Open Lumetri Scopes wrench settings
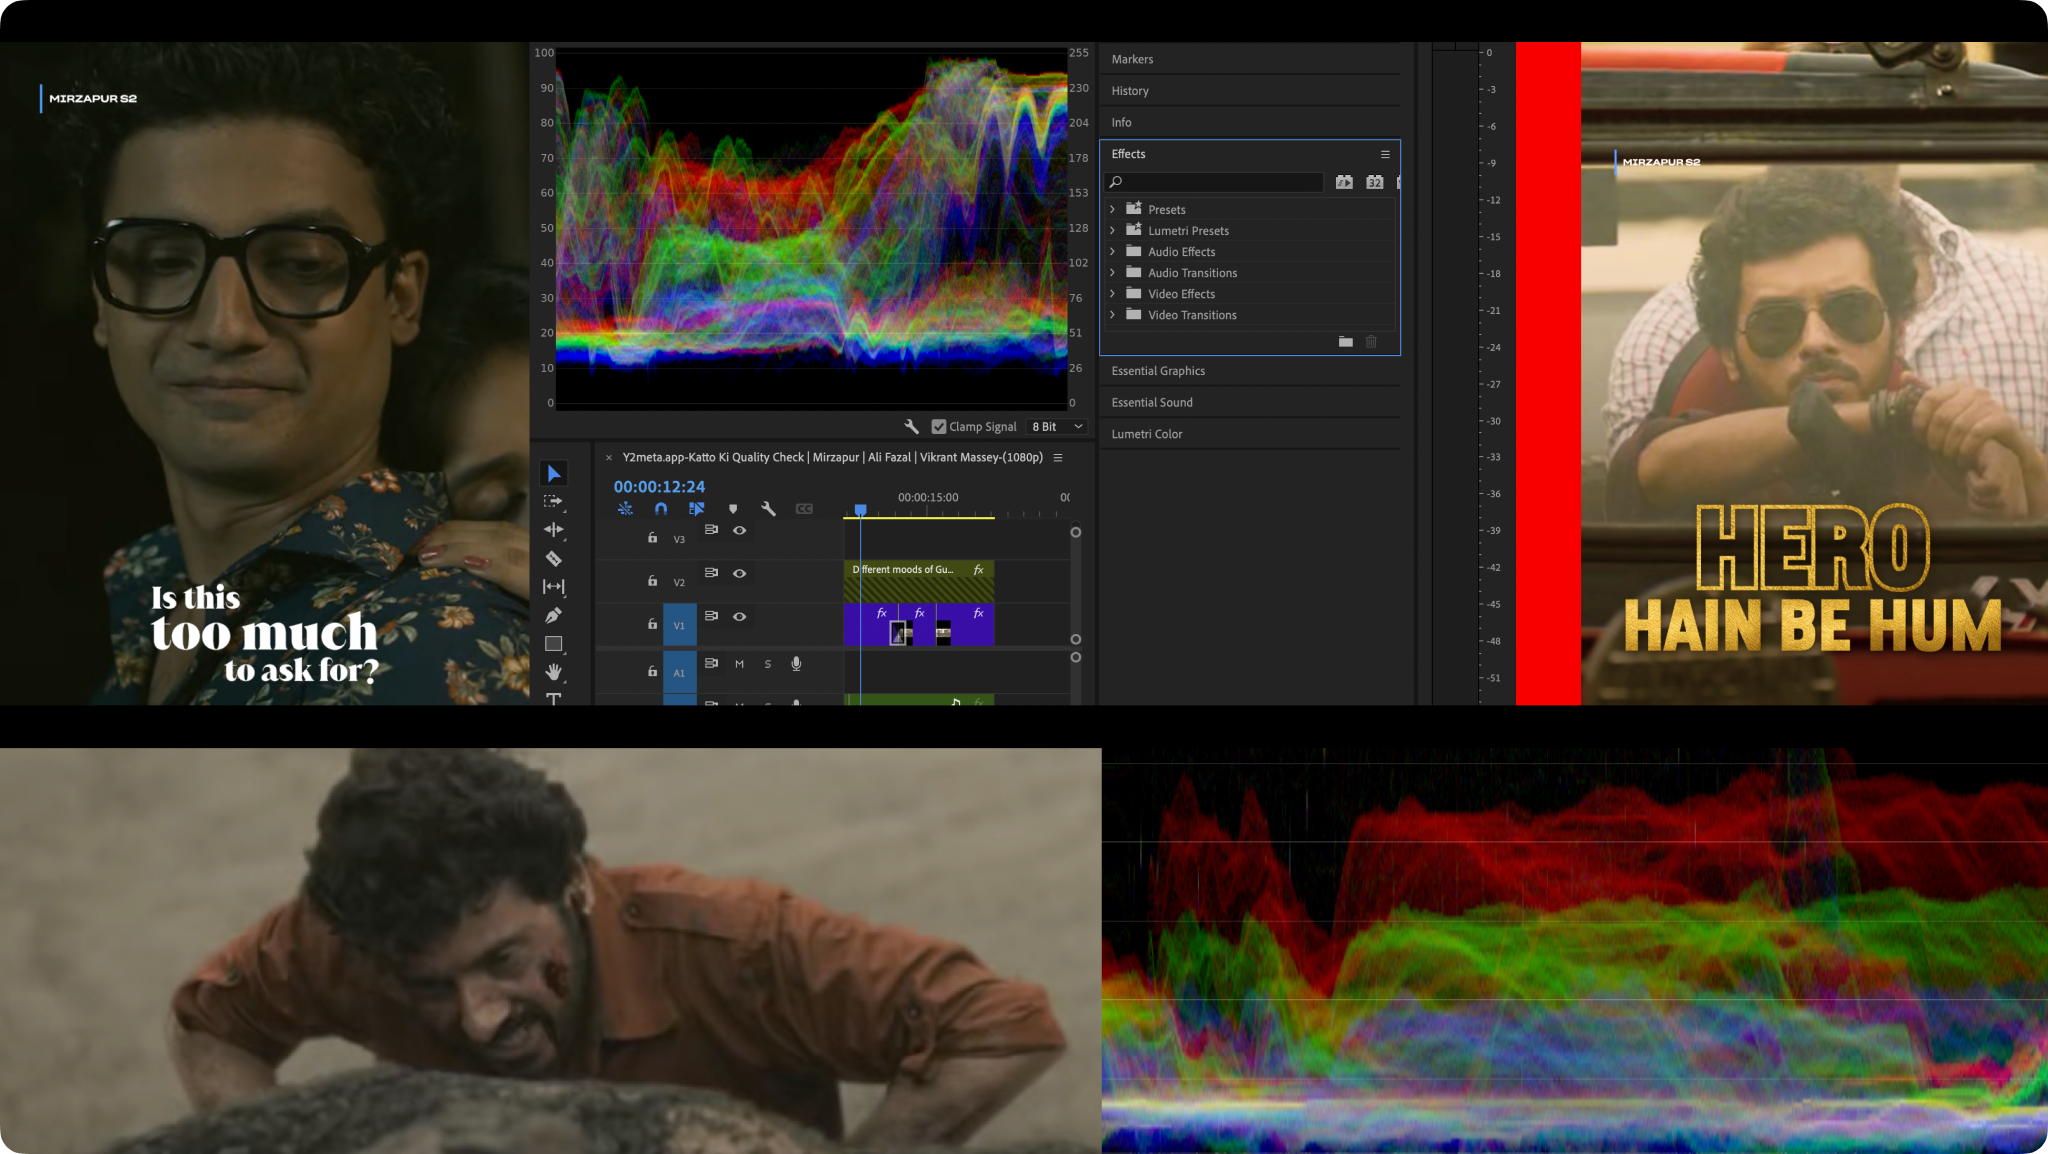 coord(911,427)
